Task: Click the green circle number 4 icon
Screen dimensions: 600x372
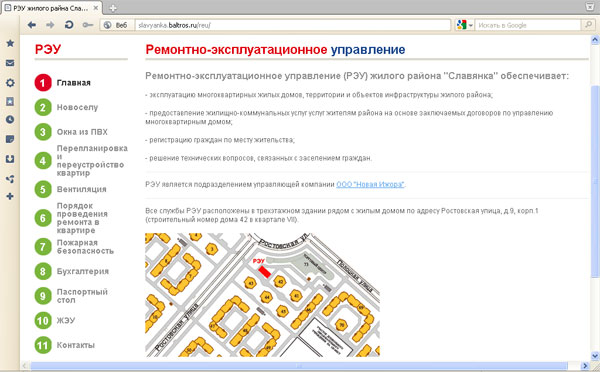Action: 43,161
